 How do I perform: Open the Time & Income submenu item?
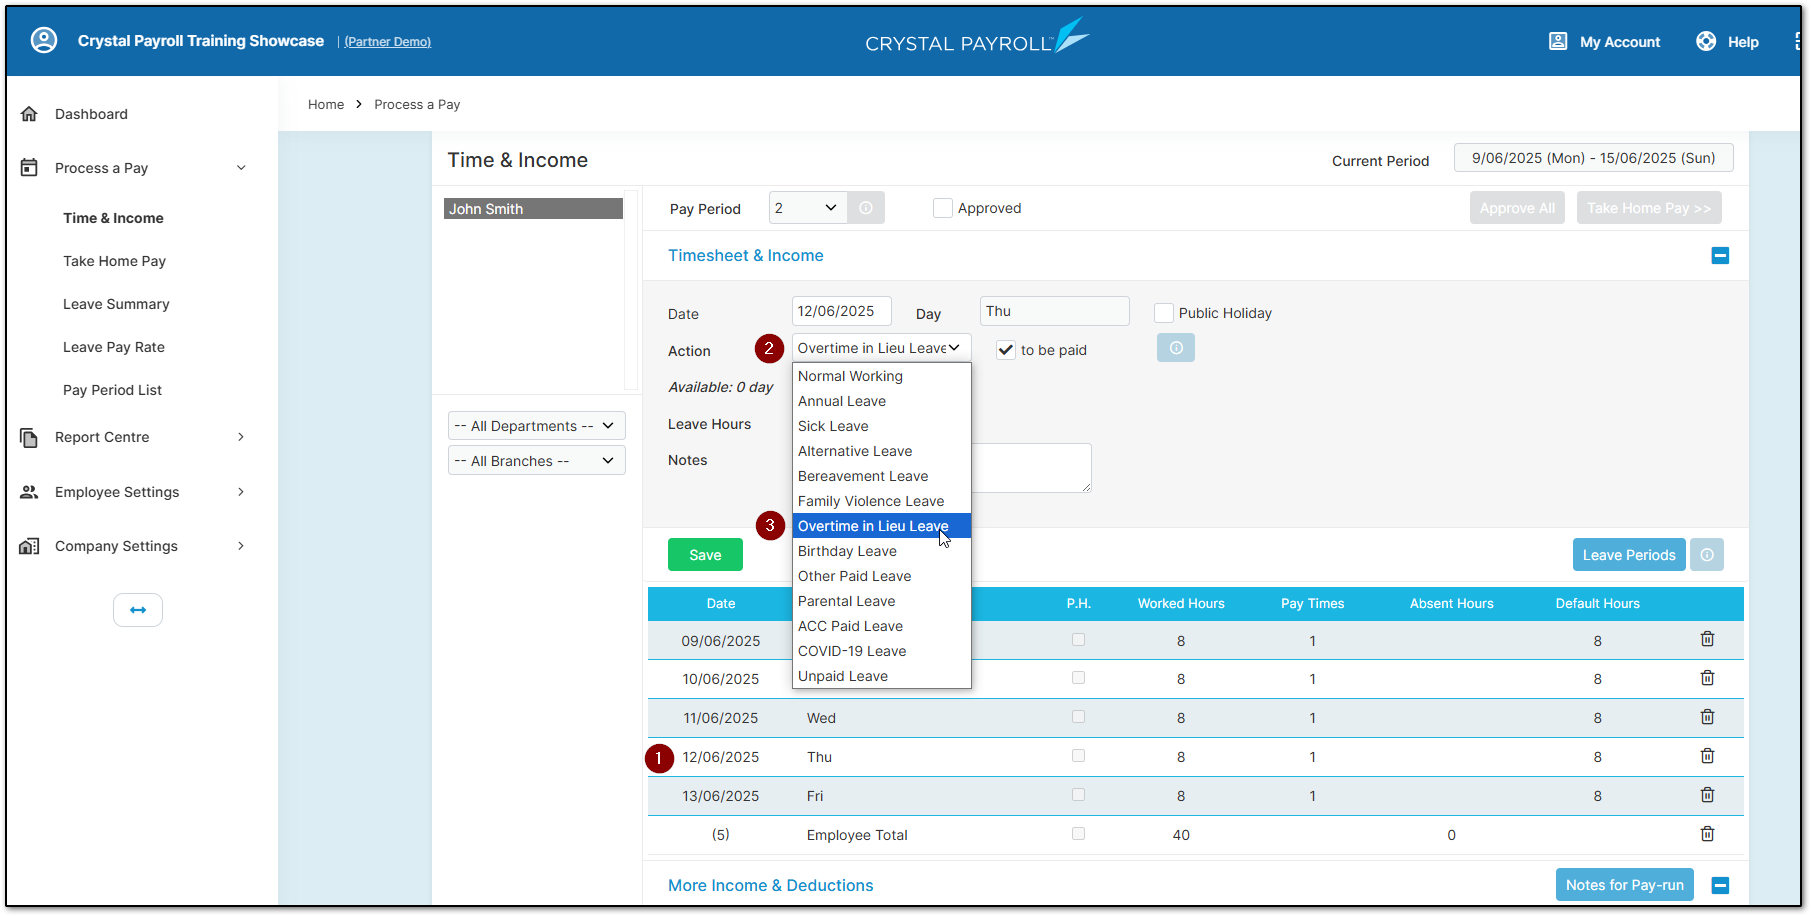[113, 218]
